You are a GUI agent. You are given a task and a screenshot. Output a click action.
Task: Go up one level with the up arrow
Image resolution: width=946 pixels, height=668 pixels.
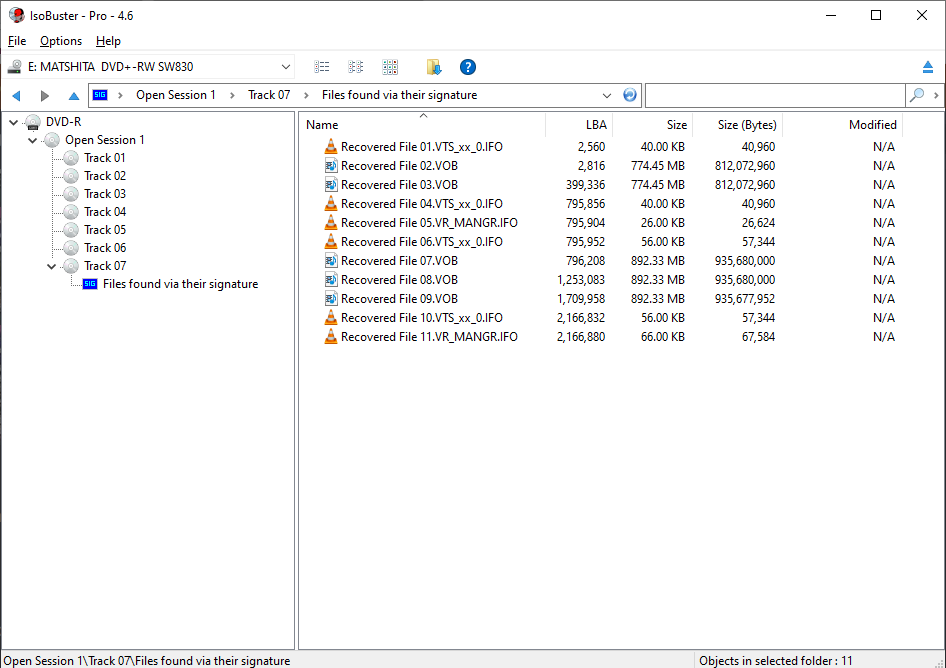[74, 95]
